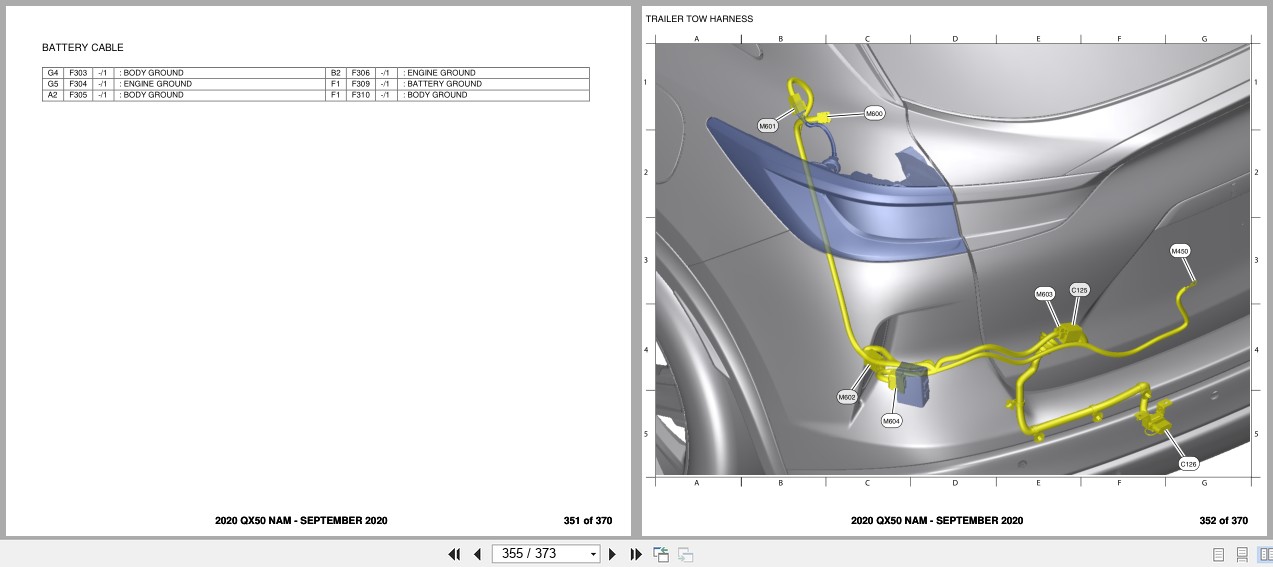Click the M600 connector callout
The image size is (1273, 567).
click(x=874, y=114)
